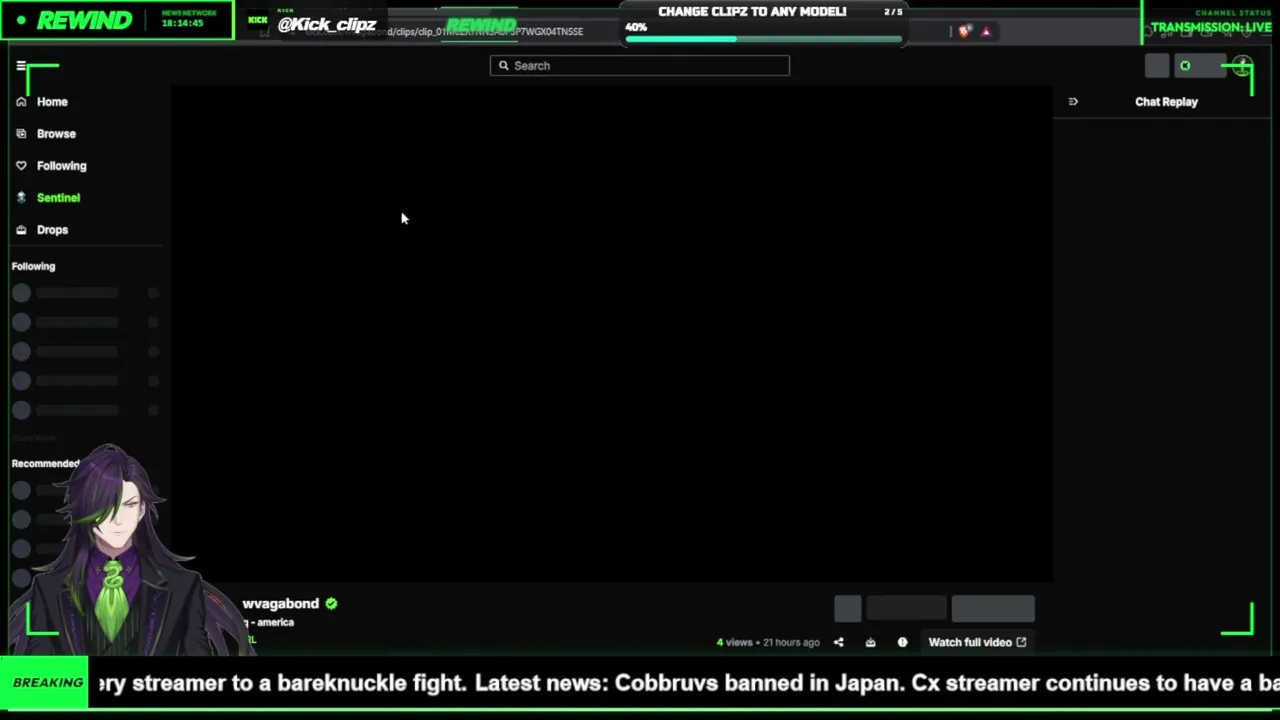Click the @Kick_clipz handle text

coord(327,24)
